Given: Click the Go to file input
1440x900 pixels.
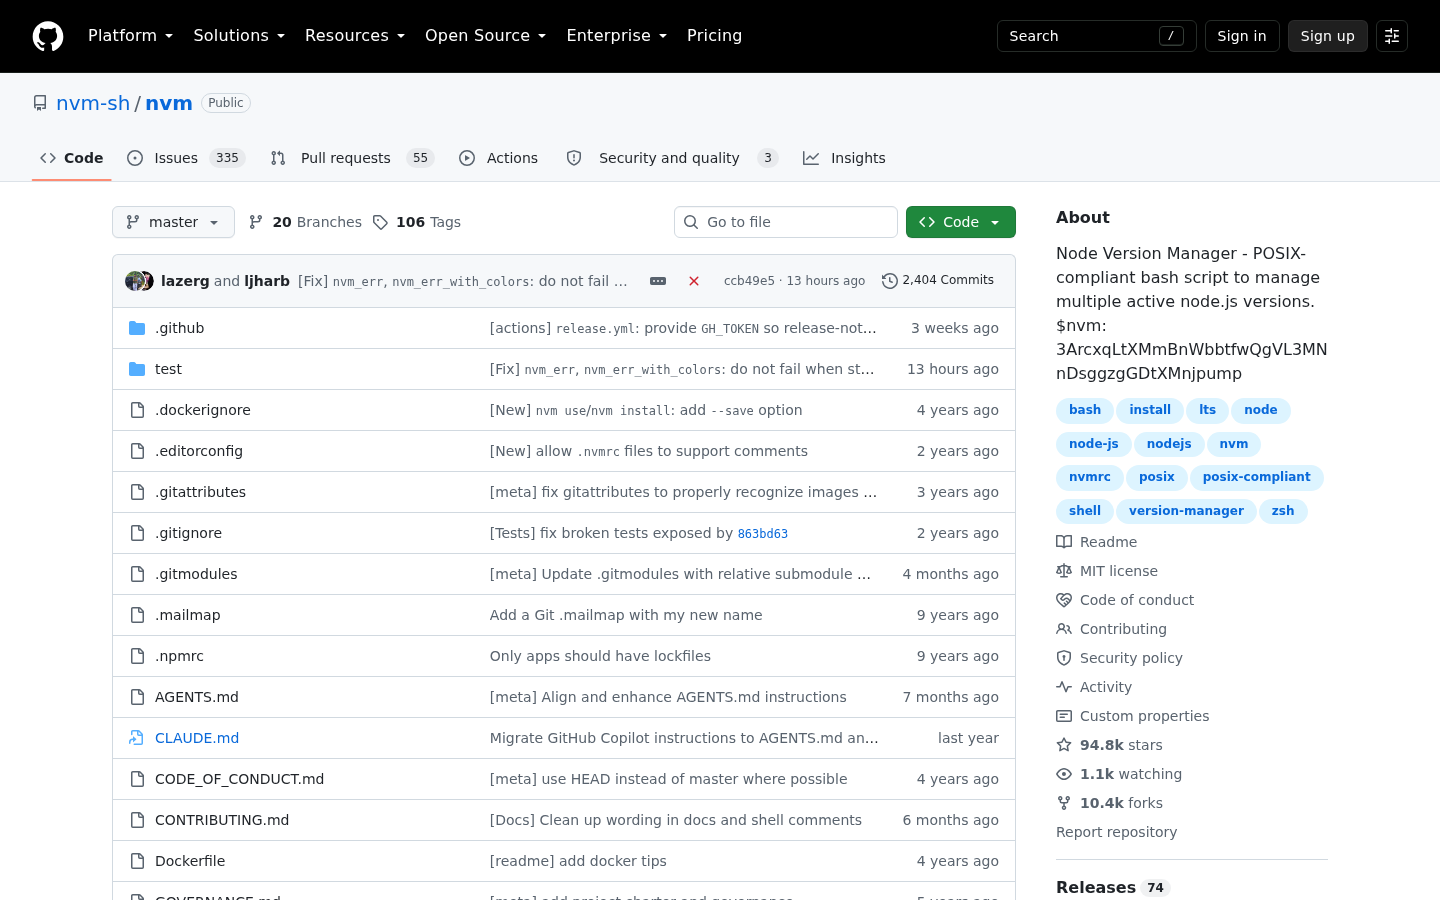Looking at the screenshot, I should pos(786,222).
